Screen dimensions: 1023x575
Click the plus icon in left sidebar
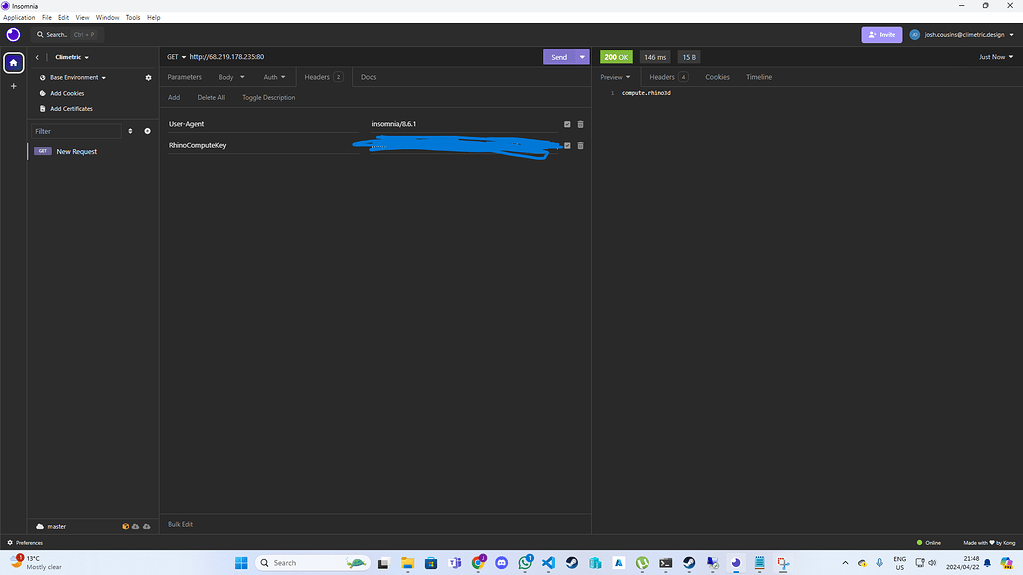click(14, 85)
